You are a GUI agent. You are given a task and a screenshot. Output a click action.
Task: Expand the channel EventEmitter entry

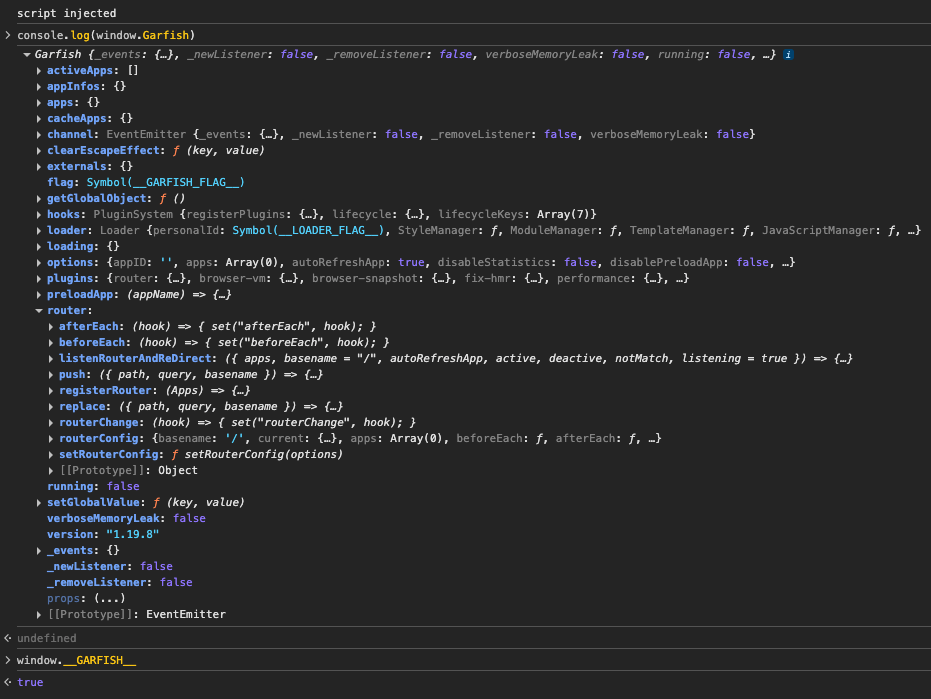pyautogui.click(x=39, y=135)
